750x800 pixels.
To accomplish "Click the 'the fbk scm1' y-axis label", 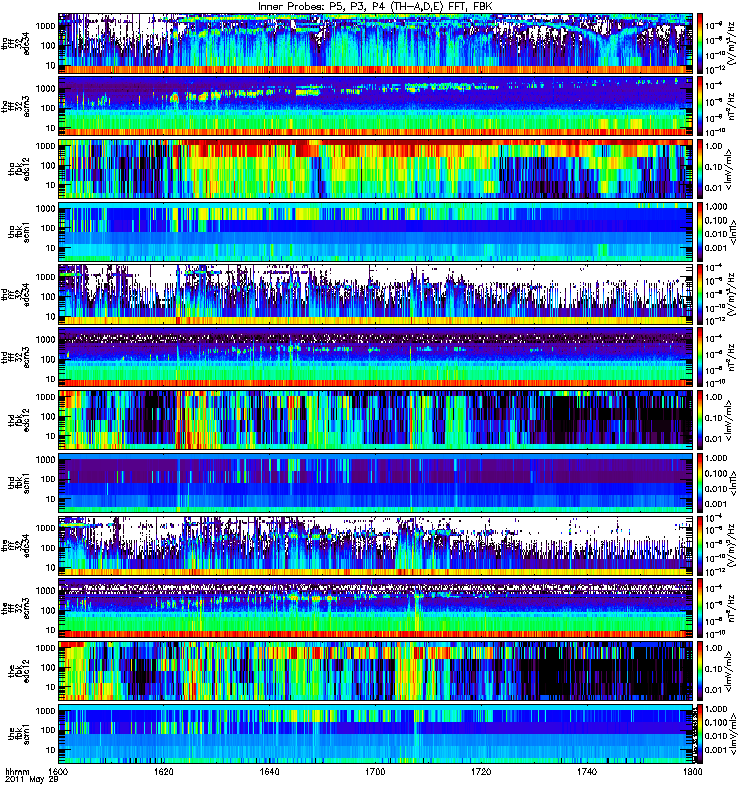I will 19,734.
